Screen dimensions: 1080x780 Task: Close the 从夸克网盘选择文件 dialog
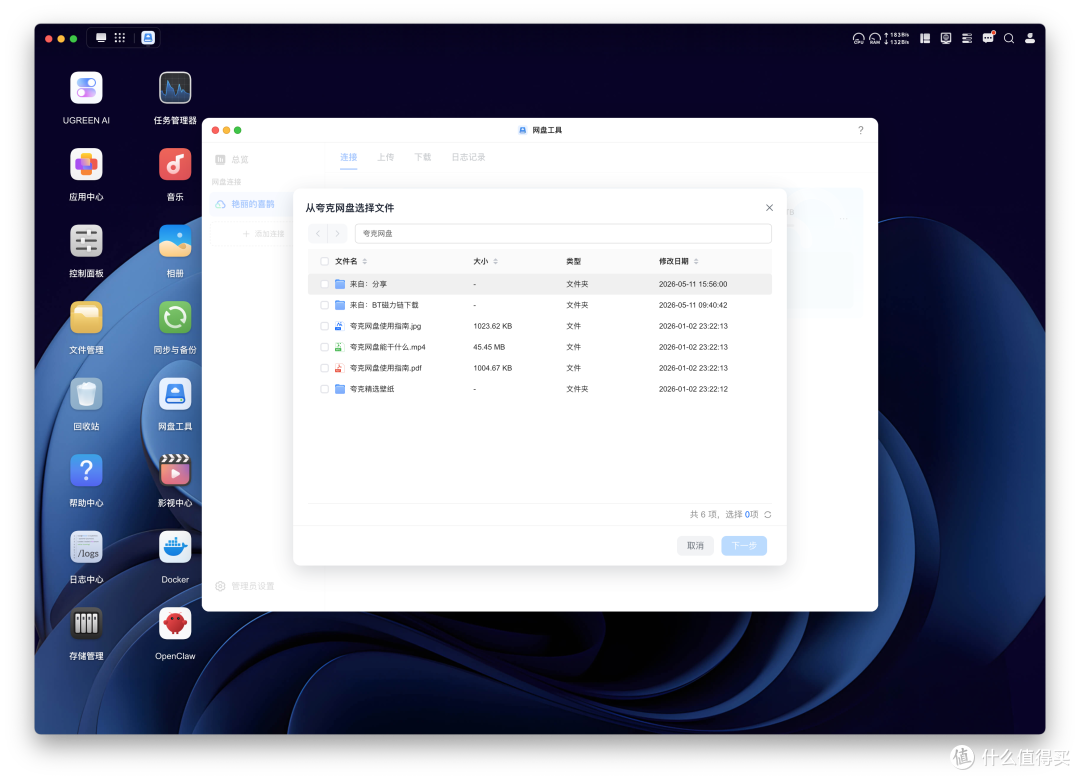coord(769,207)
